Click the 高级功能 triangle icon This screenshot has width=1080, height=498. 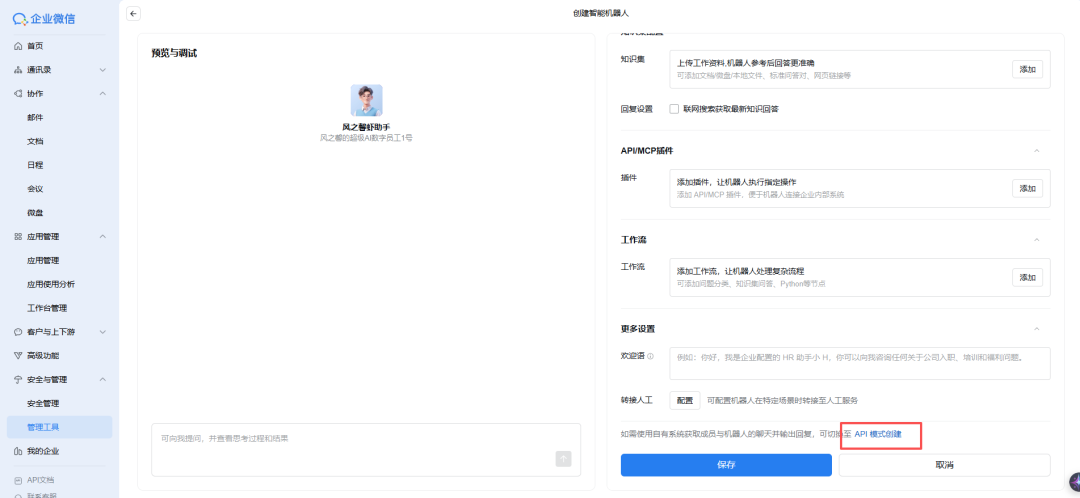tap(18, 355)
